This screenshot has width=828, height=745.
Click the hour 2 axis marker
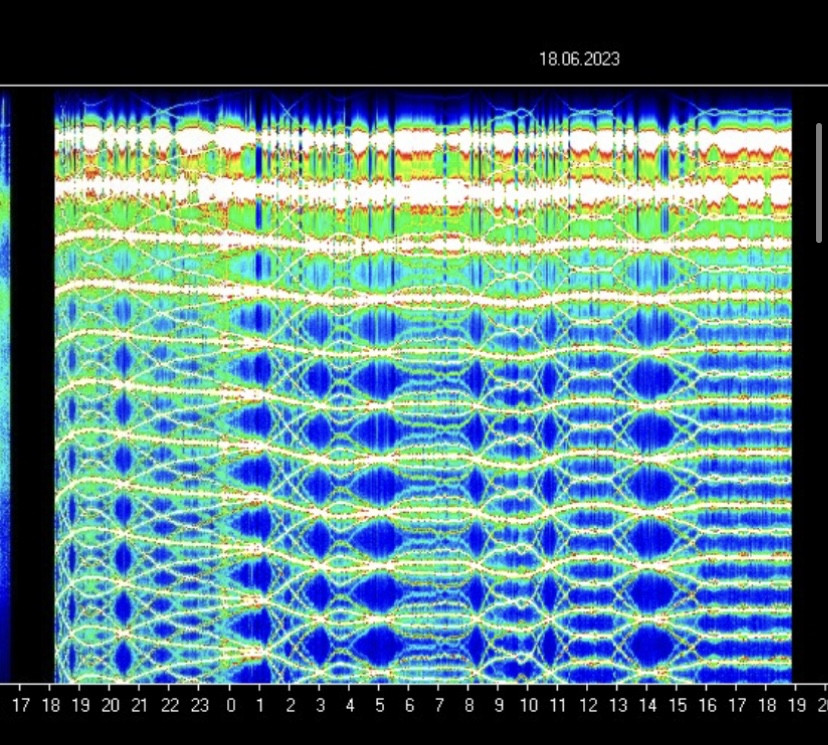290,706
